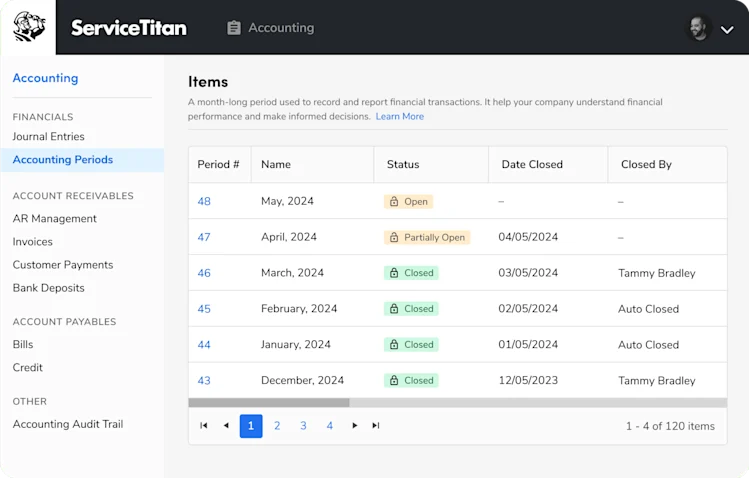Open period 45 link

click(204, 309)
